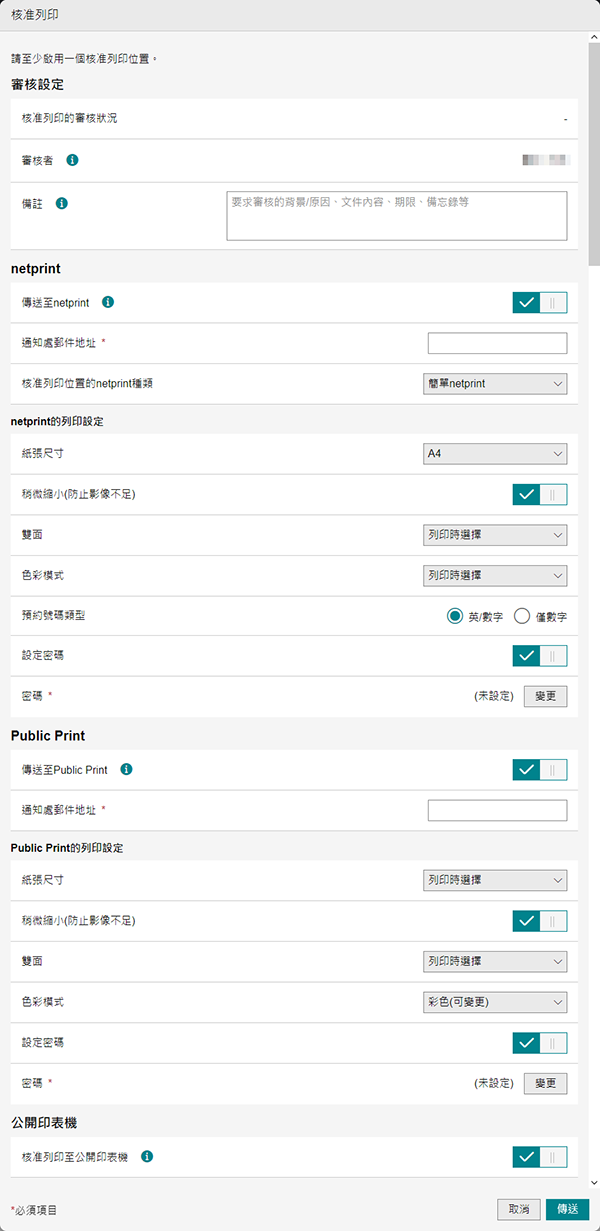Click 變更 button for netprint password
600x1231 pixels.
pyautogui.click(x=545, y=696)
